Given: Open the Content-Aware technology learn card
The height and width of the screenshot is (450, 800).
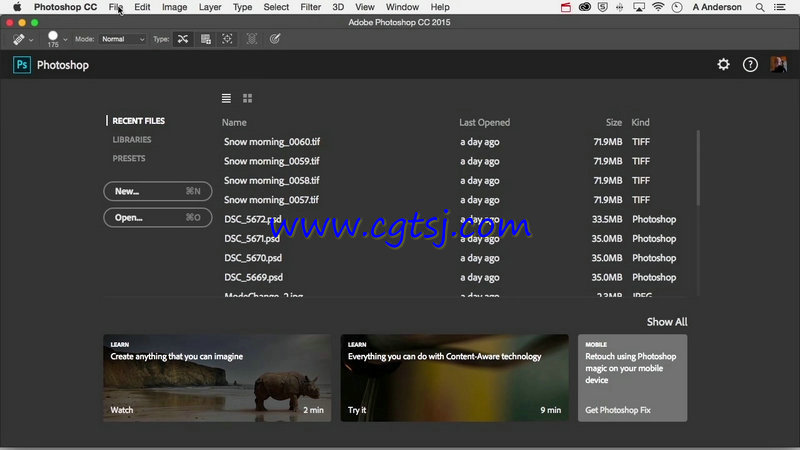Looking at the screenshot, I should (x=455, y=378).
